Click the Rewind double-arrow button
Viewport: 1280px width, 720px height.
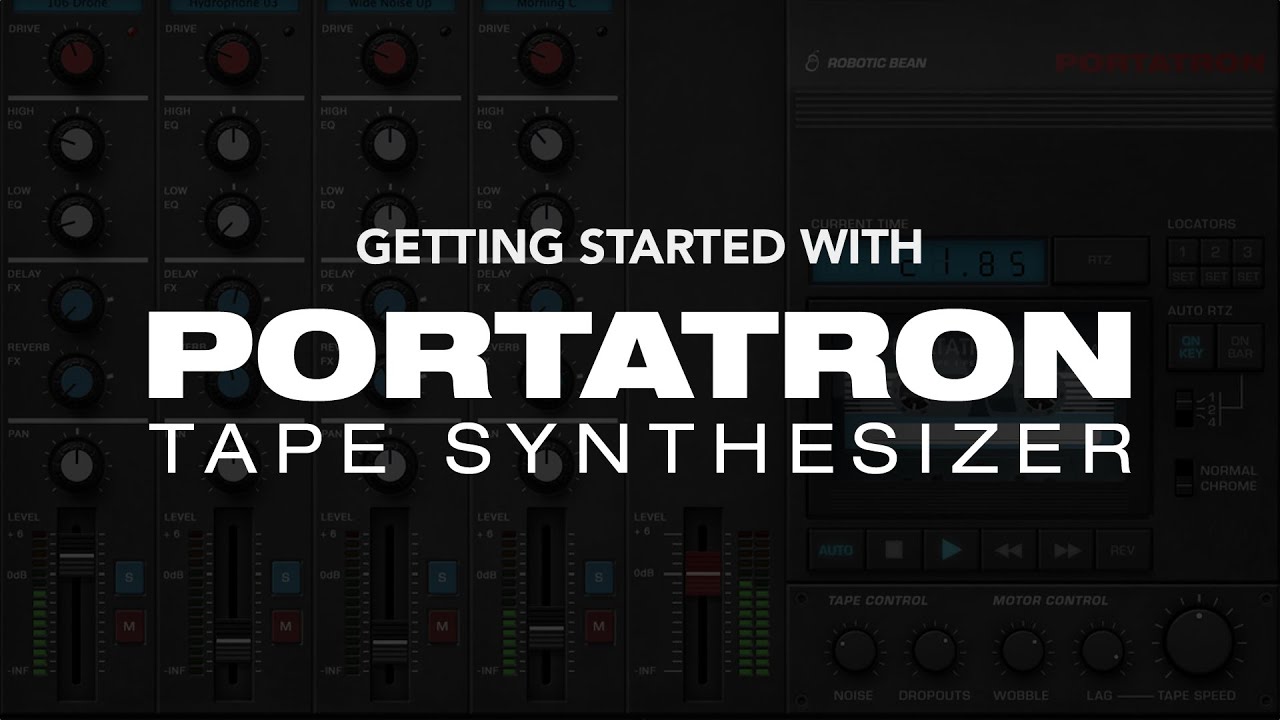coord(1009,550)
